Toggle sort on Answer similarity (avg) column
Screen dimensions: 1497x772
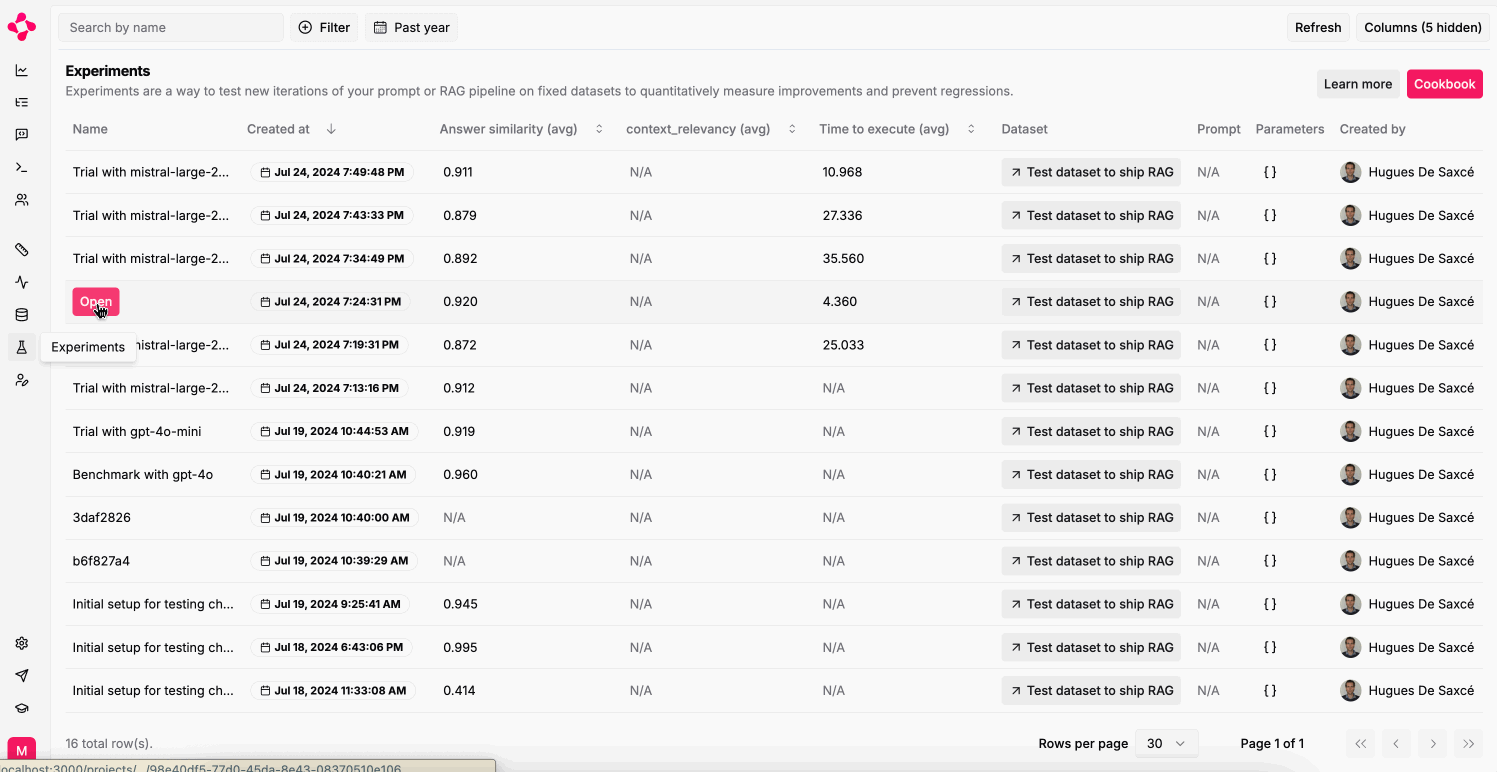pyautogui.click(x=599, y=129)
